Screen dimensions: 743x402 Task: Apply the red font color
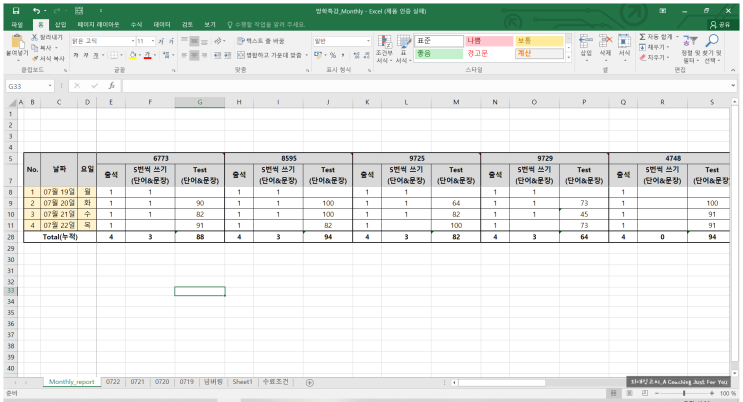(147, 55)
